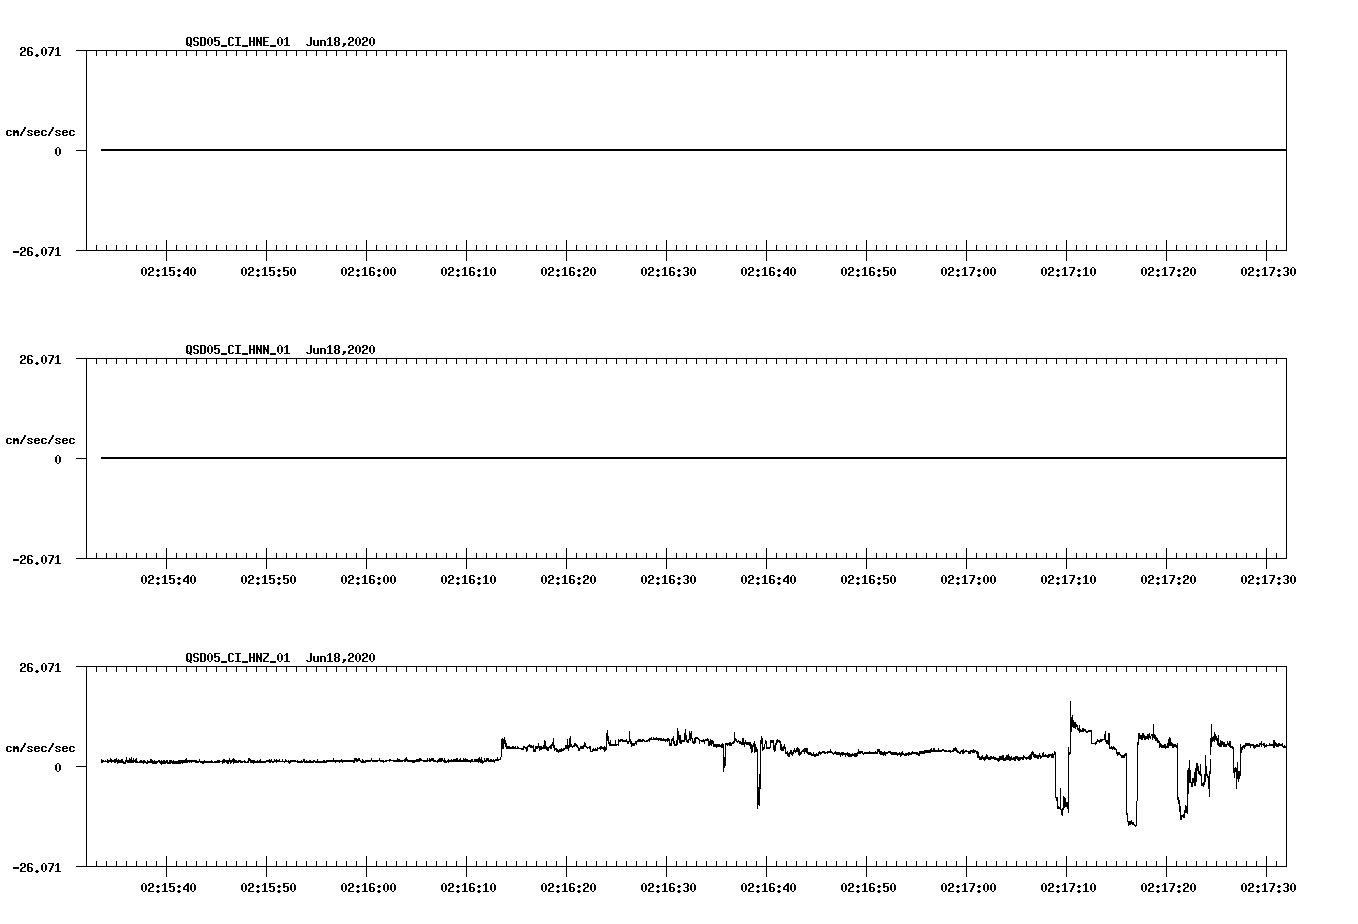This screenshot has width=1358, height=924.
Task: Click 02:16:00 time label under HNE plot
Action: [x=368, y=272]
